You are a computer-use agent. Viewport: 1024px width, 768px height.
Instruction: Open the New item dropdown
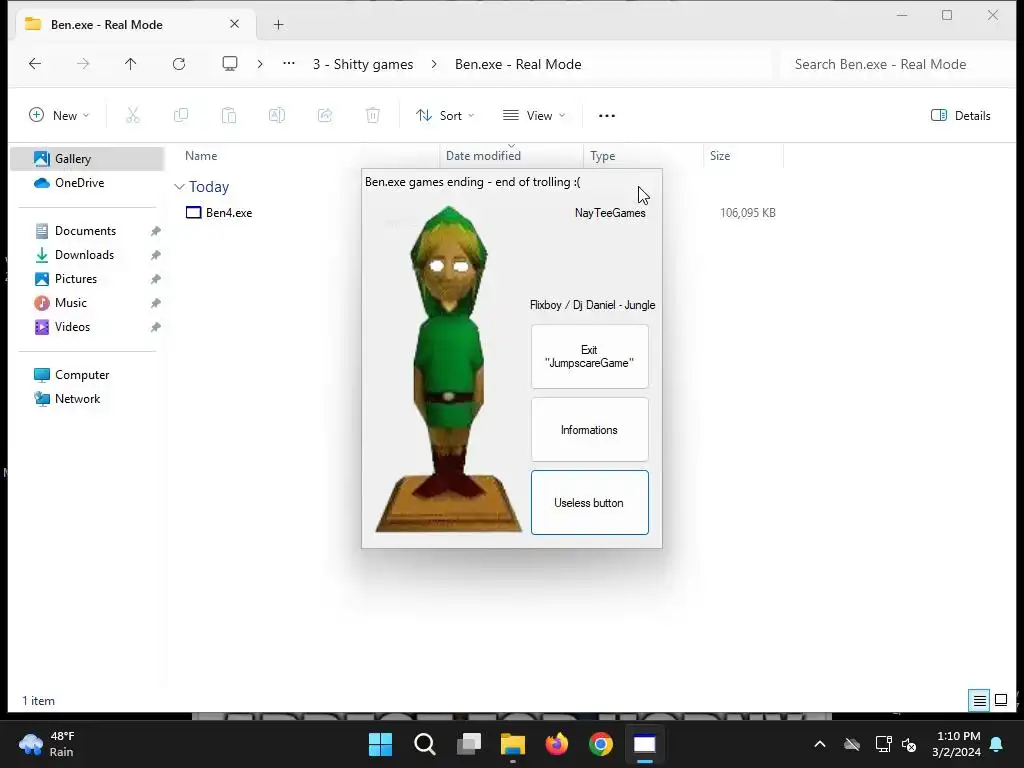(59, 116)
